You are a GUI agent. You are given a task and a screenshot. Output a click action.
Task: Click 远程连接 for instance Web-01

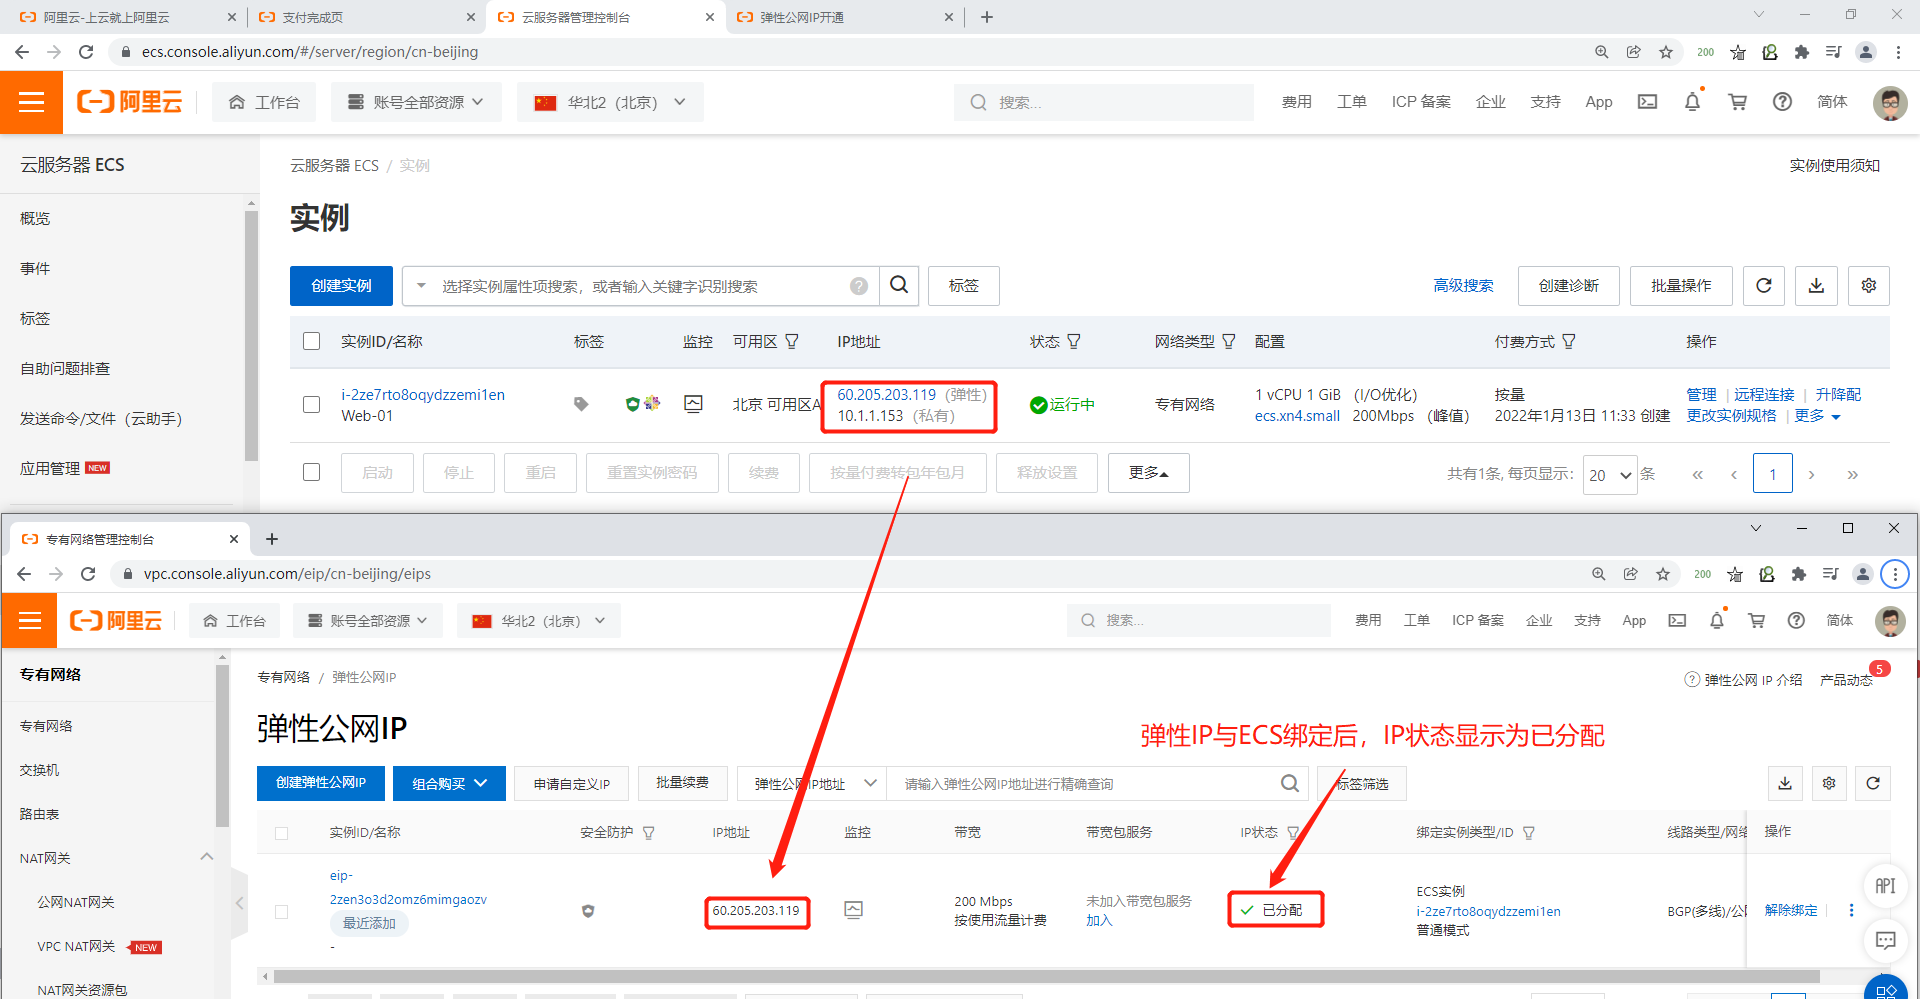[x=1764, y=395]
